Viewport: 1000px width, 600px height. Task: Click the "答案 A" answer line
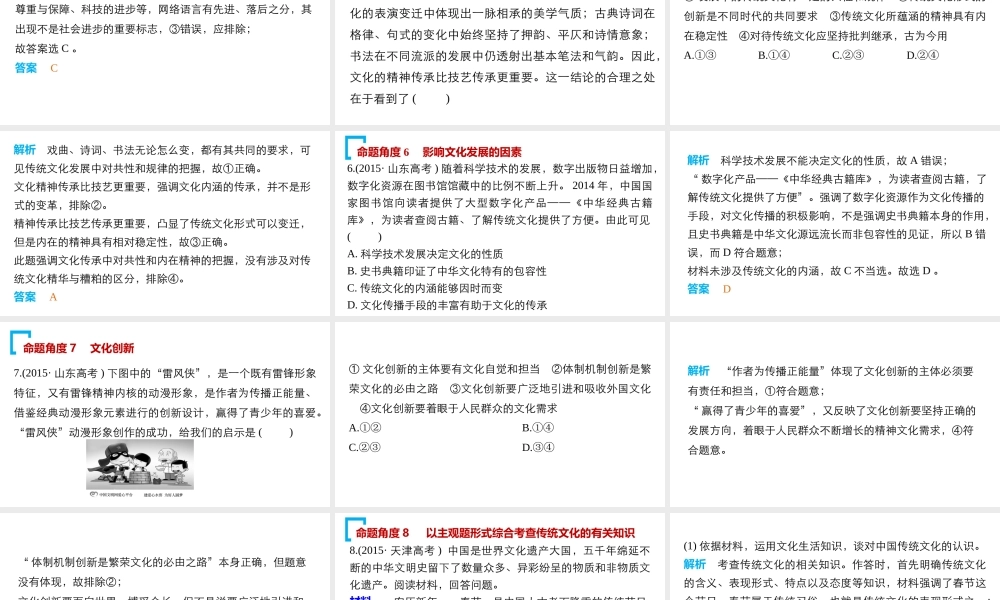(x=36, y=297)
